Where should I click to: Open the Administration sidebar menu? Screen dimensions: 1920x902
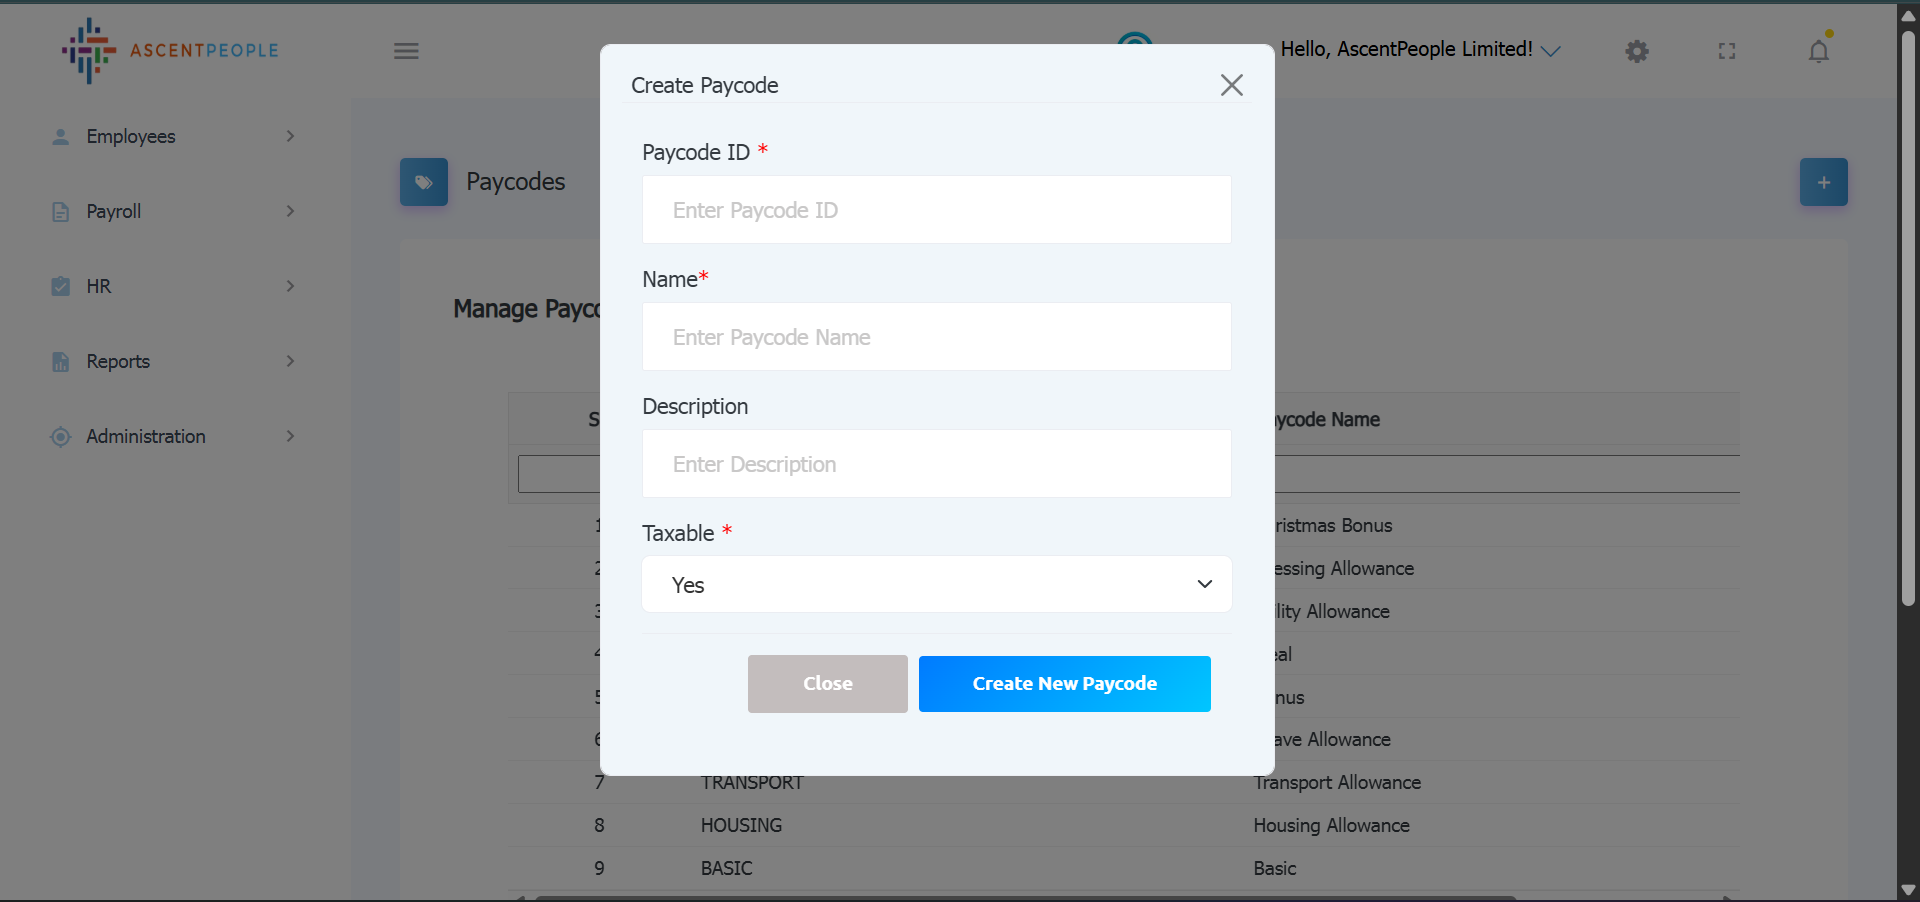pyautogui.click(x=146, y=436)
